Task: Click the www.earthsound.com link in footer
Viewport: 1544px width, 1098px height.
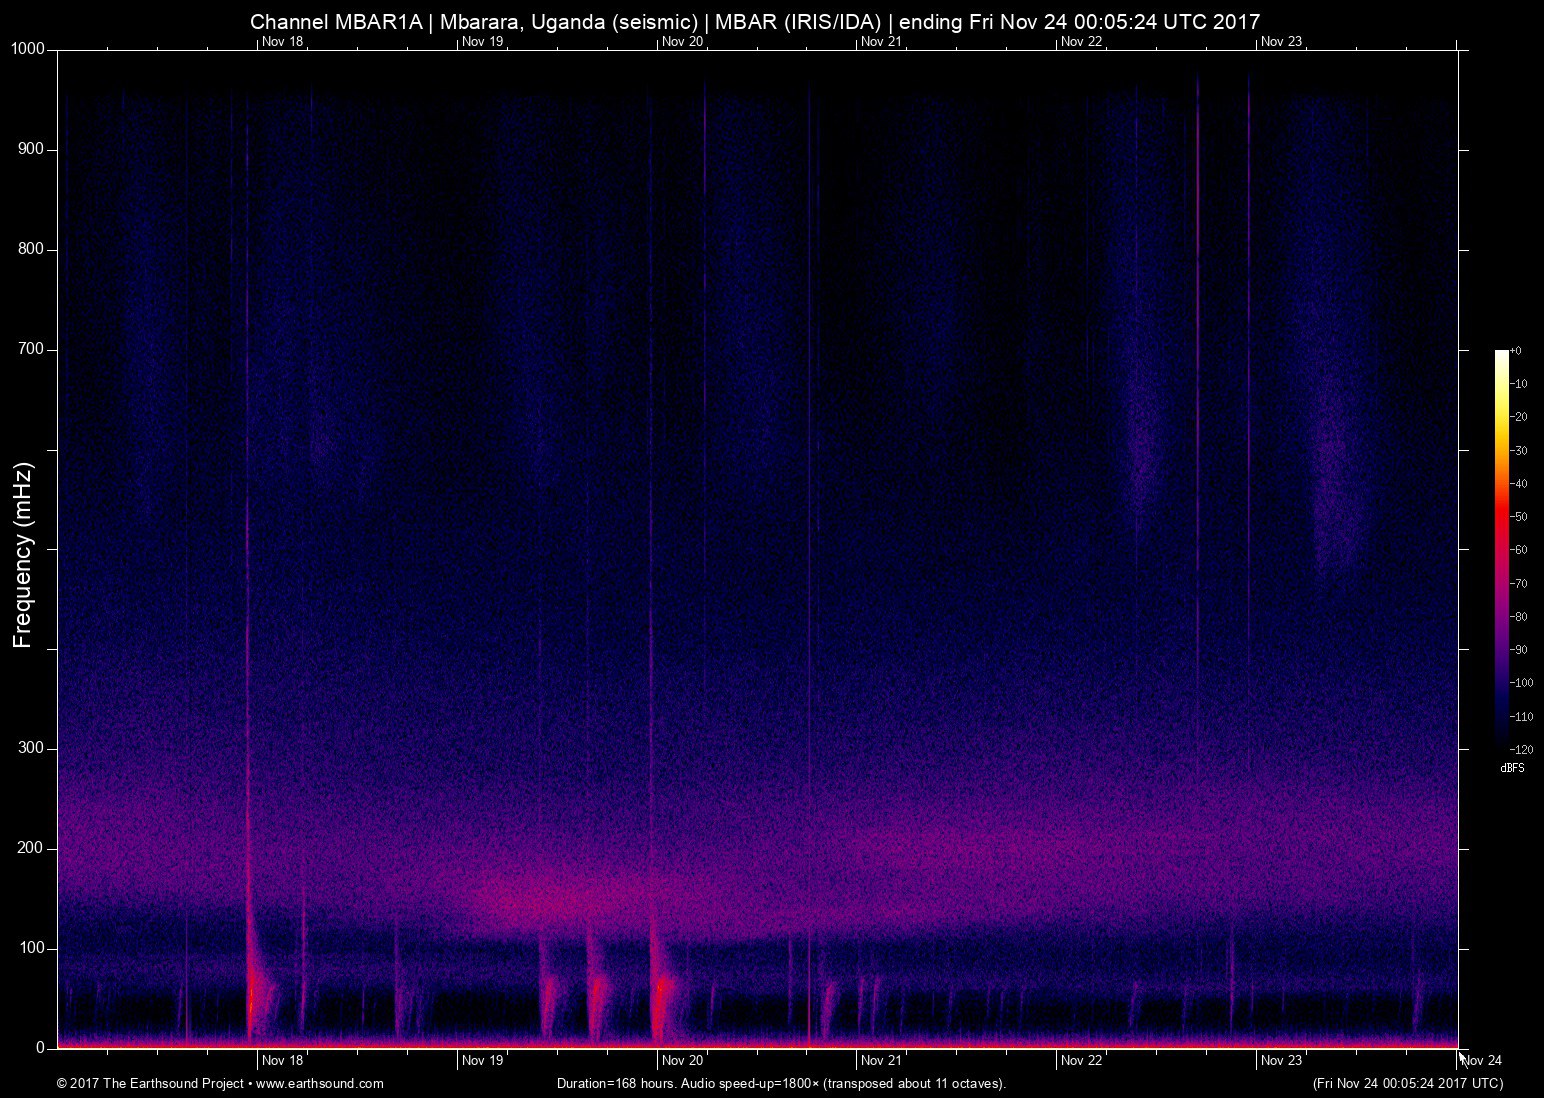Action: (320, 1083)
